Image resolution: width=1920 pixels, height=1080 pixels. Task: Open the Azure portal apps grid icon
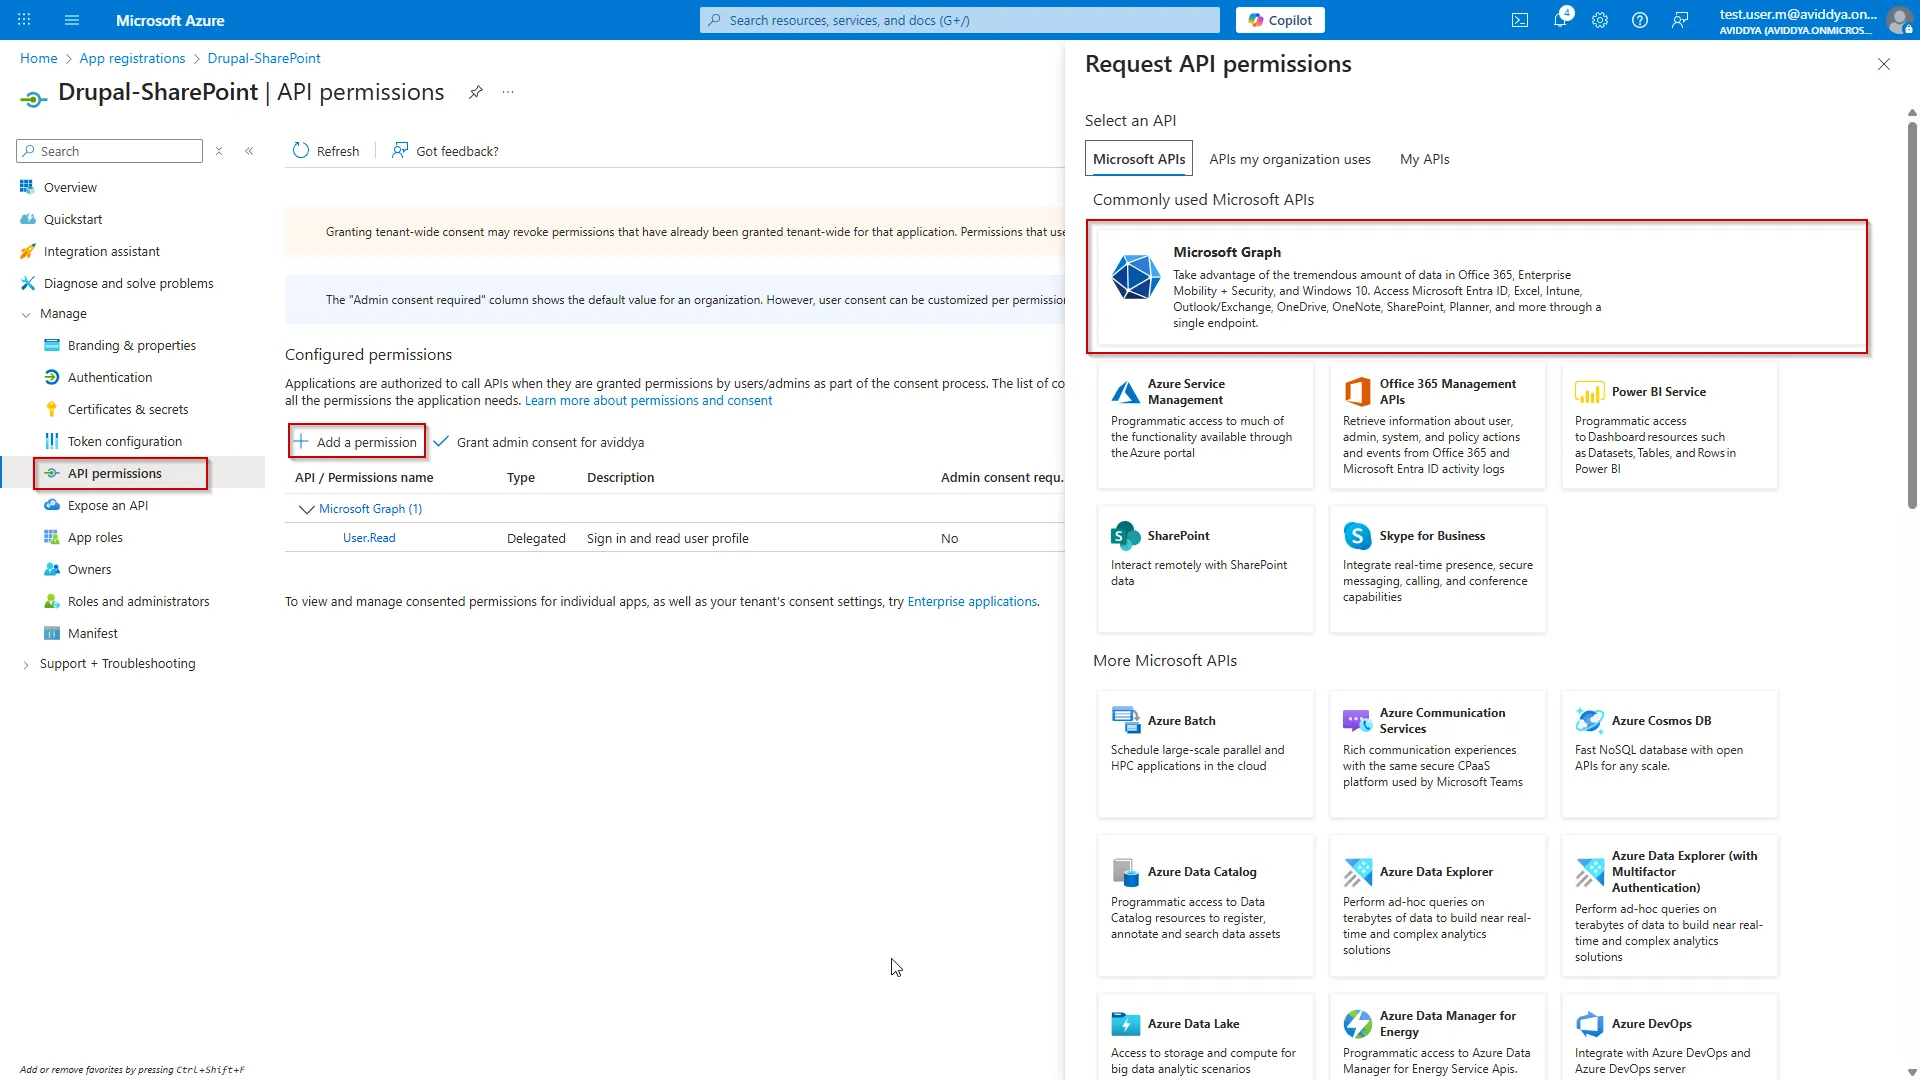24,20
